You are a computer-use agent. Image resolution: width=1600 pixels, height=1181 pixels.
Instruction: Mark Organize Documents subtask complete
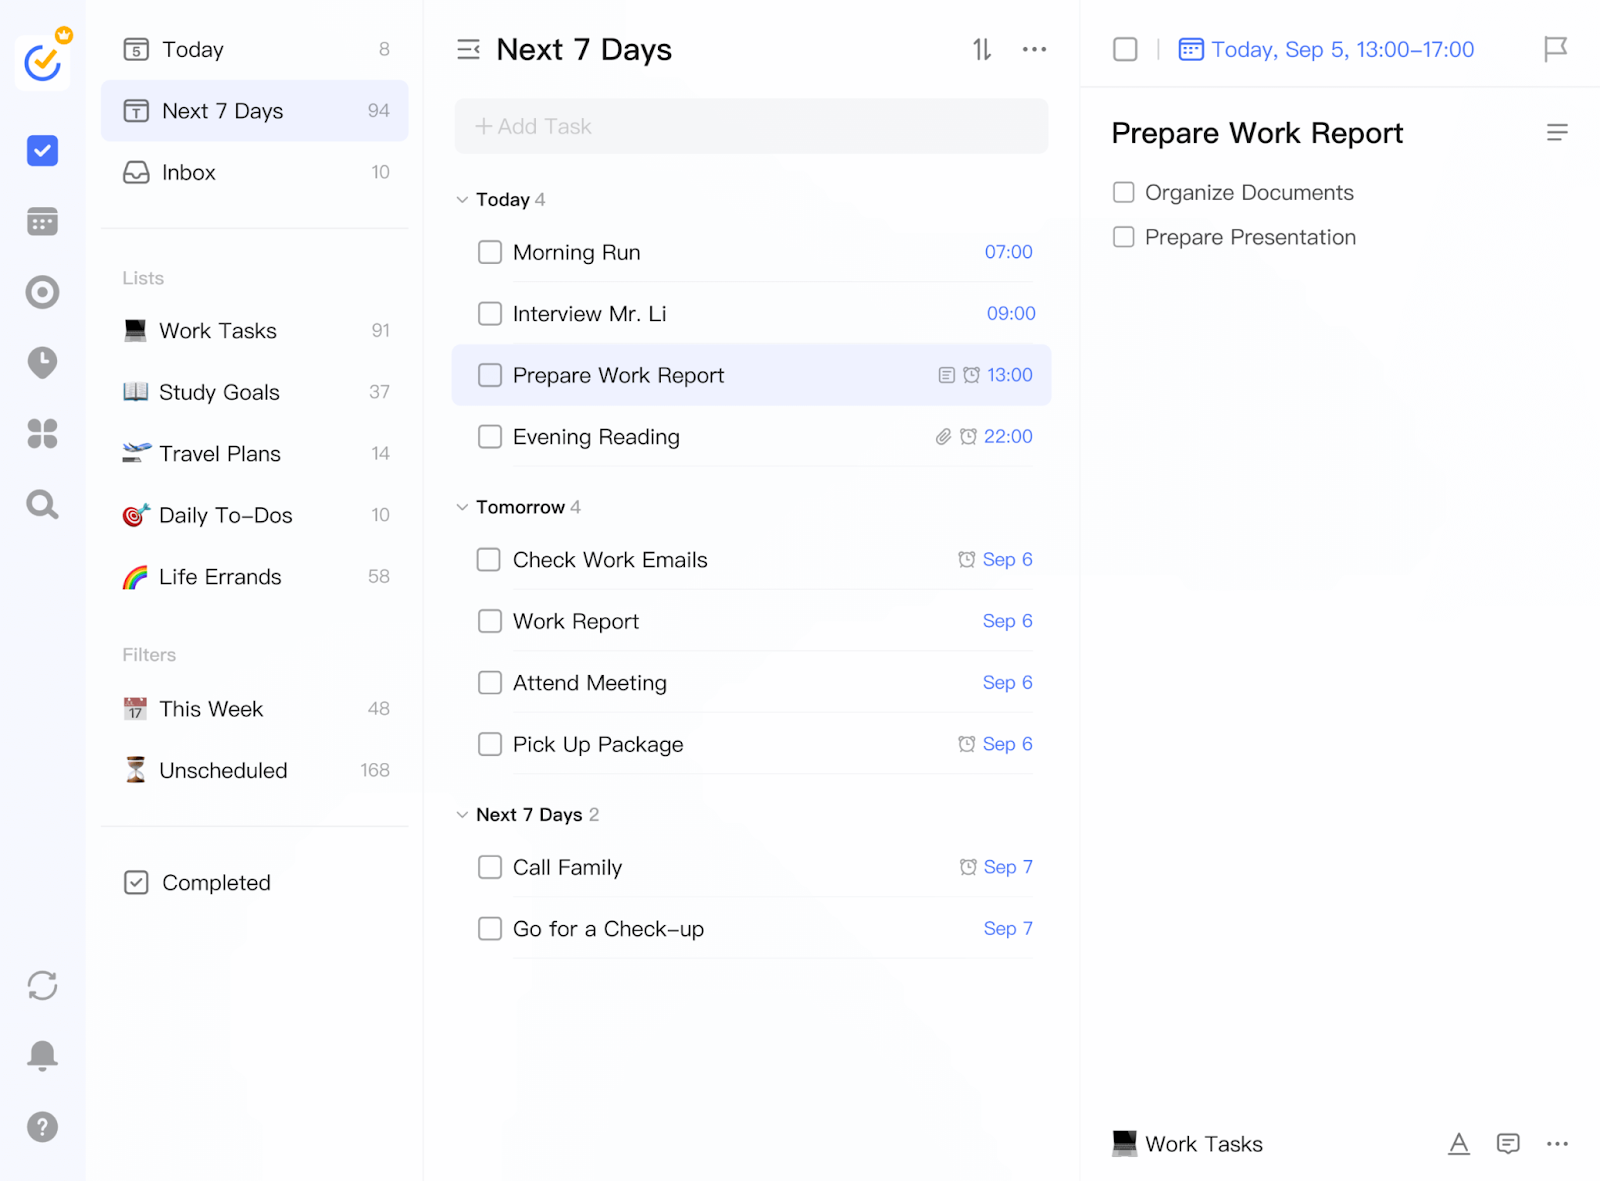1123,192
